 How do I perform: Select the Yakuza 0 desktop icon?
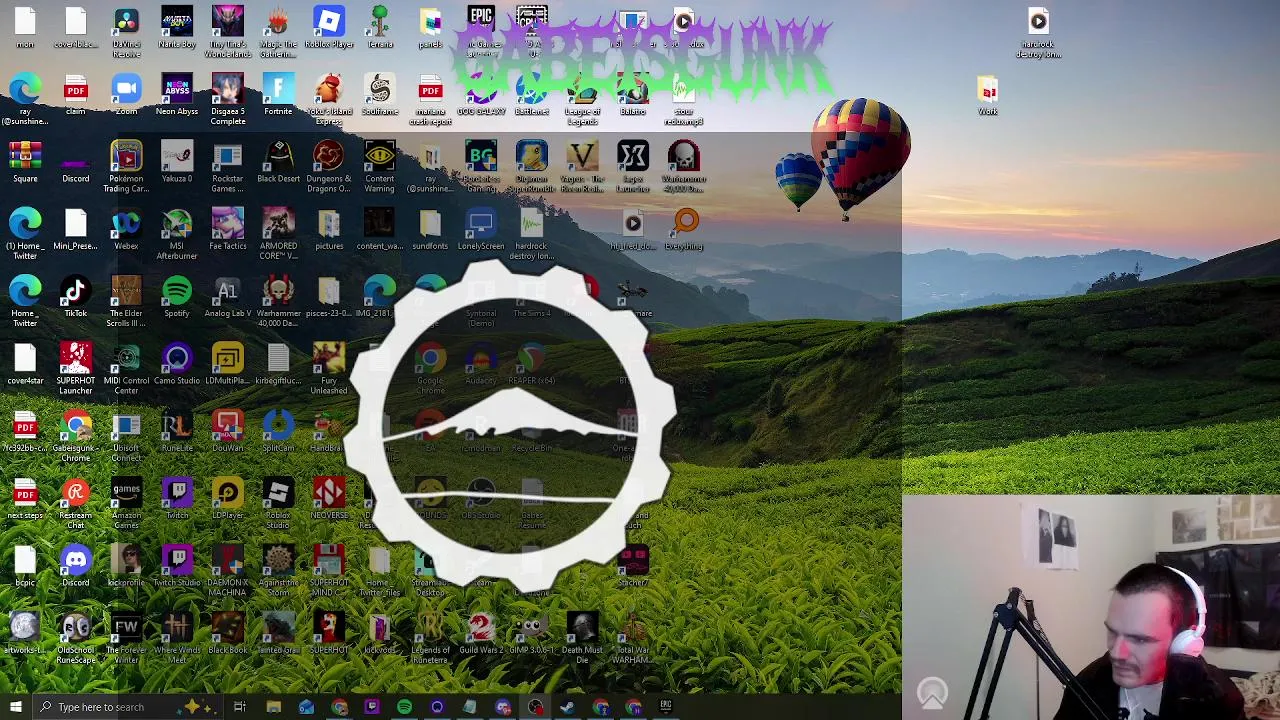pos(177,162)
